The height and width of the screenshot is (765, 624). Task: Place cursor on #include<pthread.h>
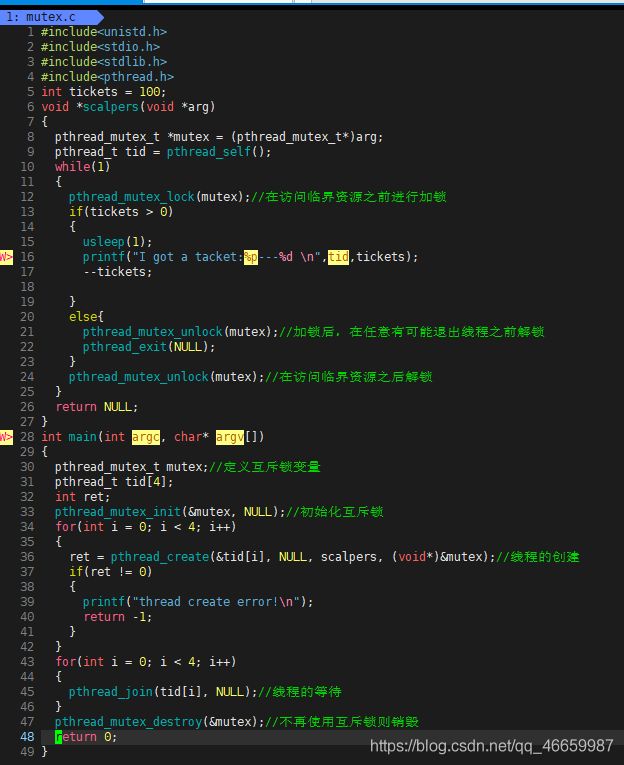coord(107,77)
